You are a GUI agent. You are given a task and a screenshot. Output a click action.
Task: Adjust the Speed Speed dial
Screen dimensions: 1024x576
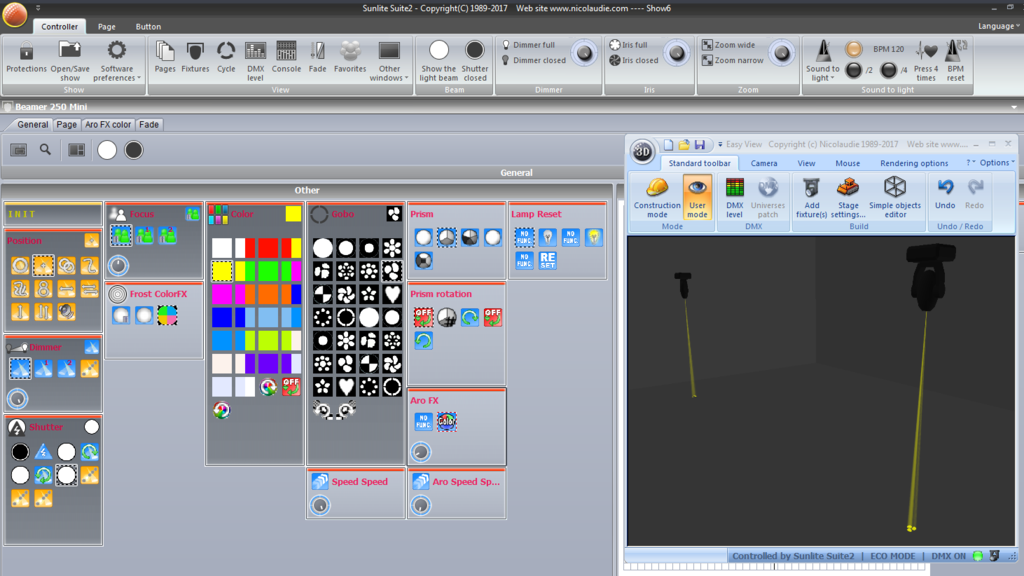(320, 505)
